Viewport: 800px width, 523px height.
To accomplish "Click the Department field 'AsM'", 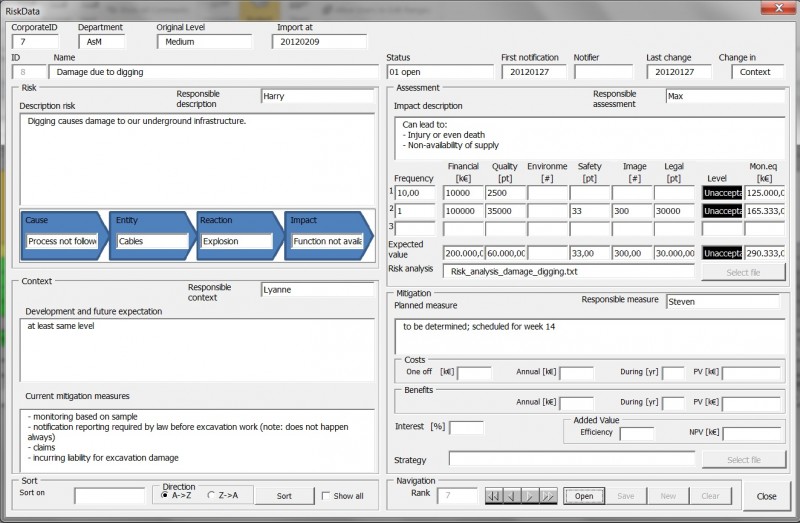I will pyautogui.click(x=102, y=42).
